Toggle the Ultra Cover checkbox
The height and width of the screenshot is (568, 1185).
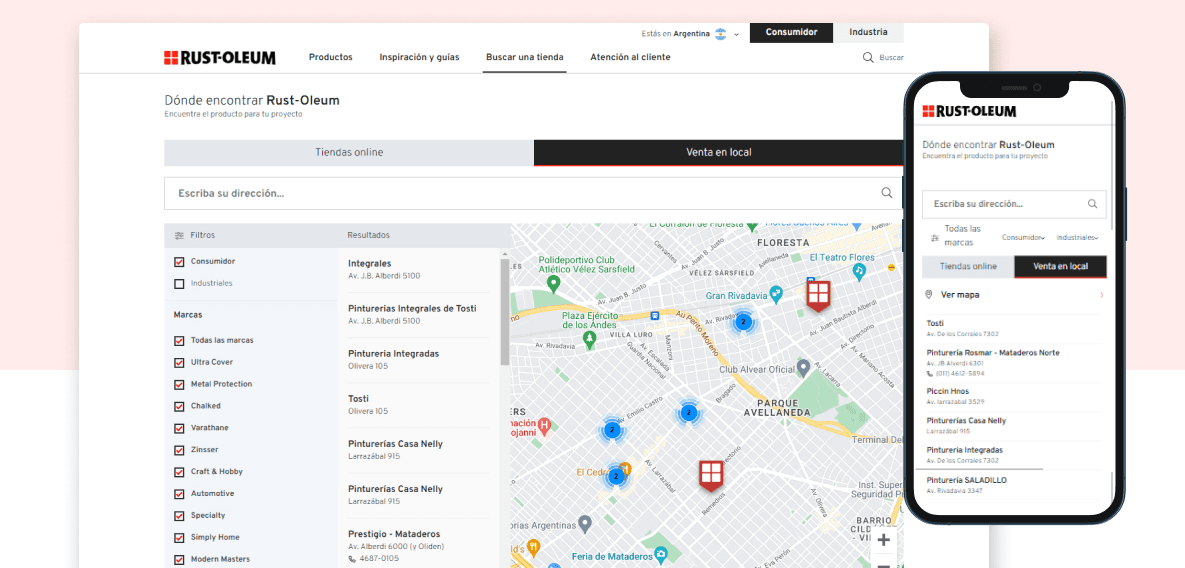(179, 363)
